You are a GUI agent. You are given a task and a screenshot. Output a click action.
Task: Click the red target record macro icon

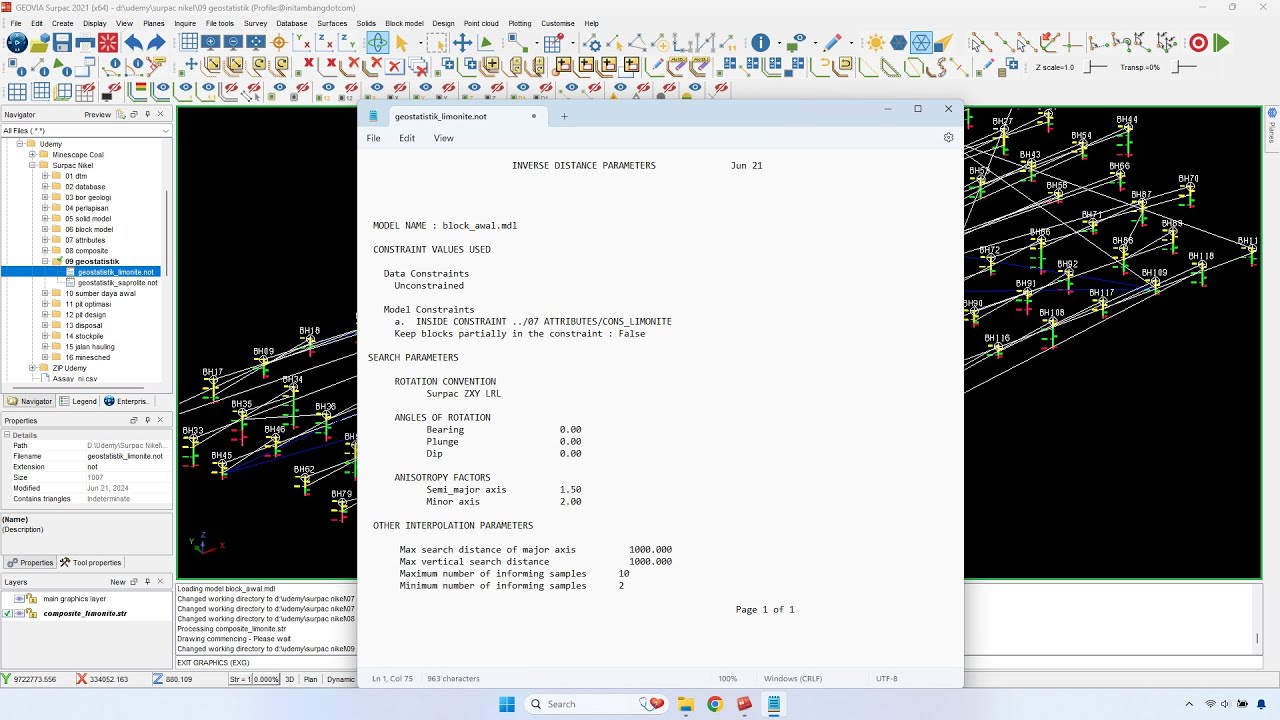(1198, 43)
